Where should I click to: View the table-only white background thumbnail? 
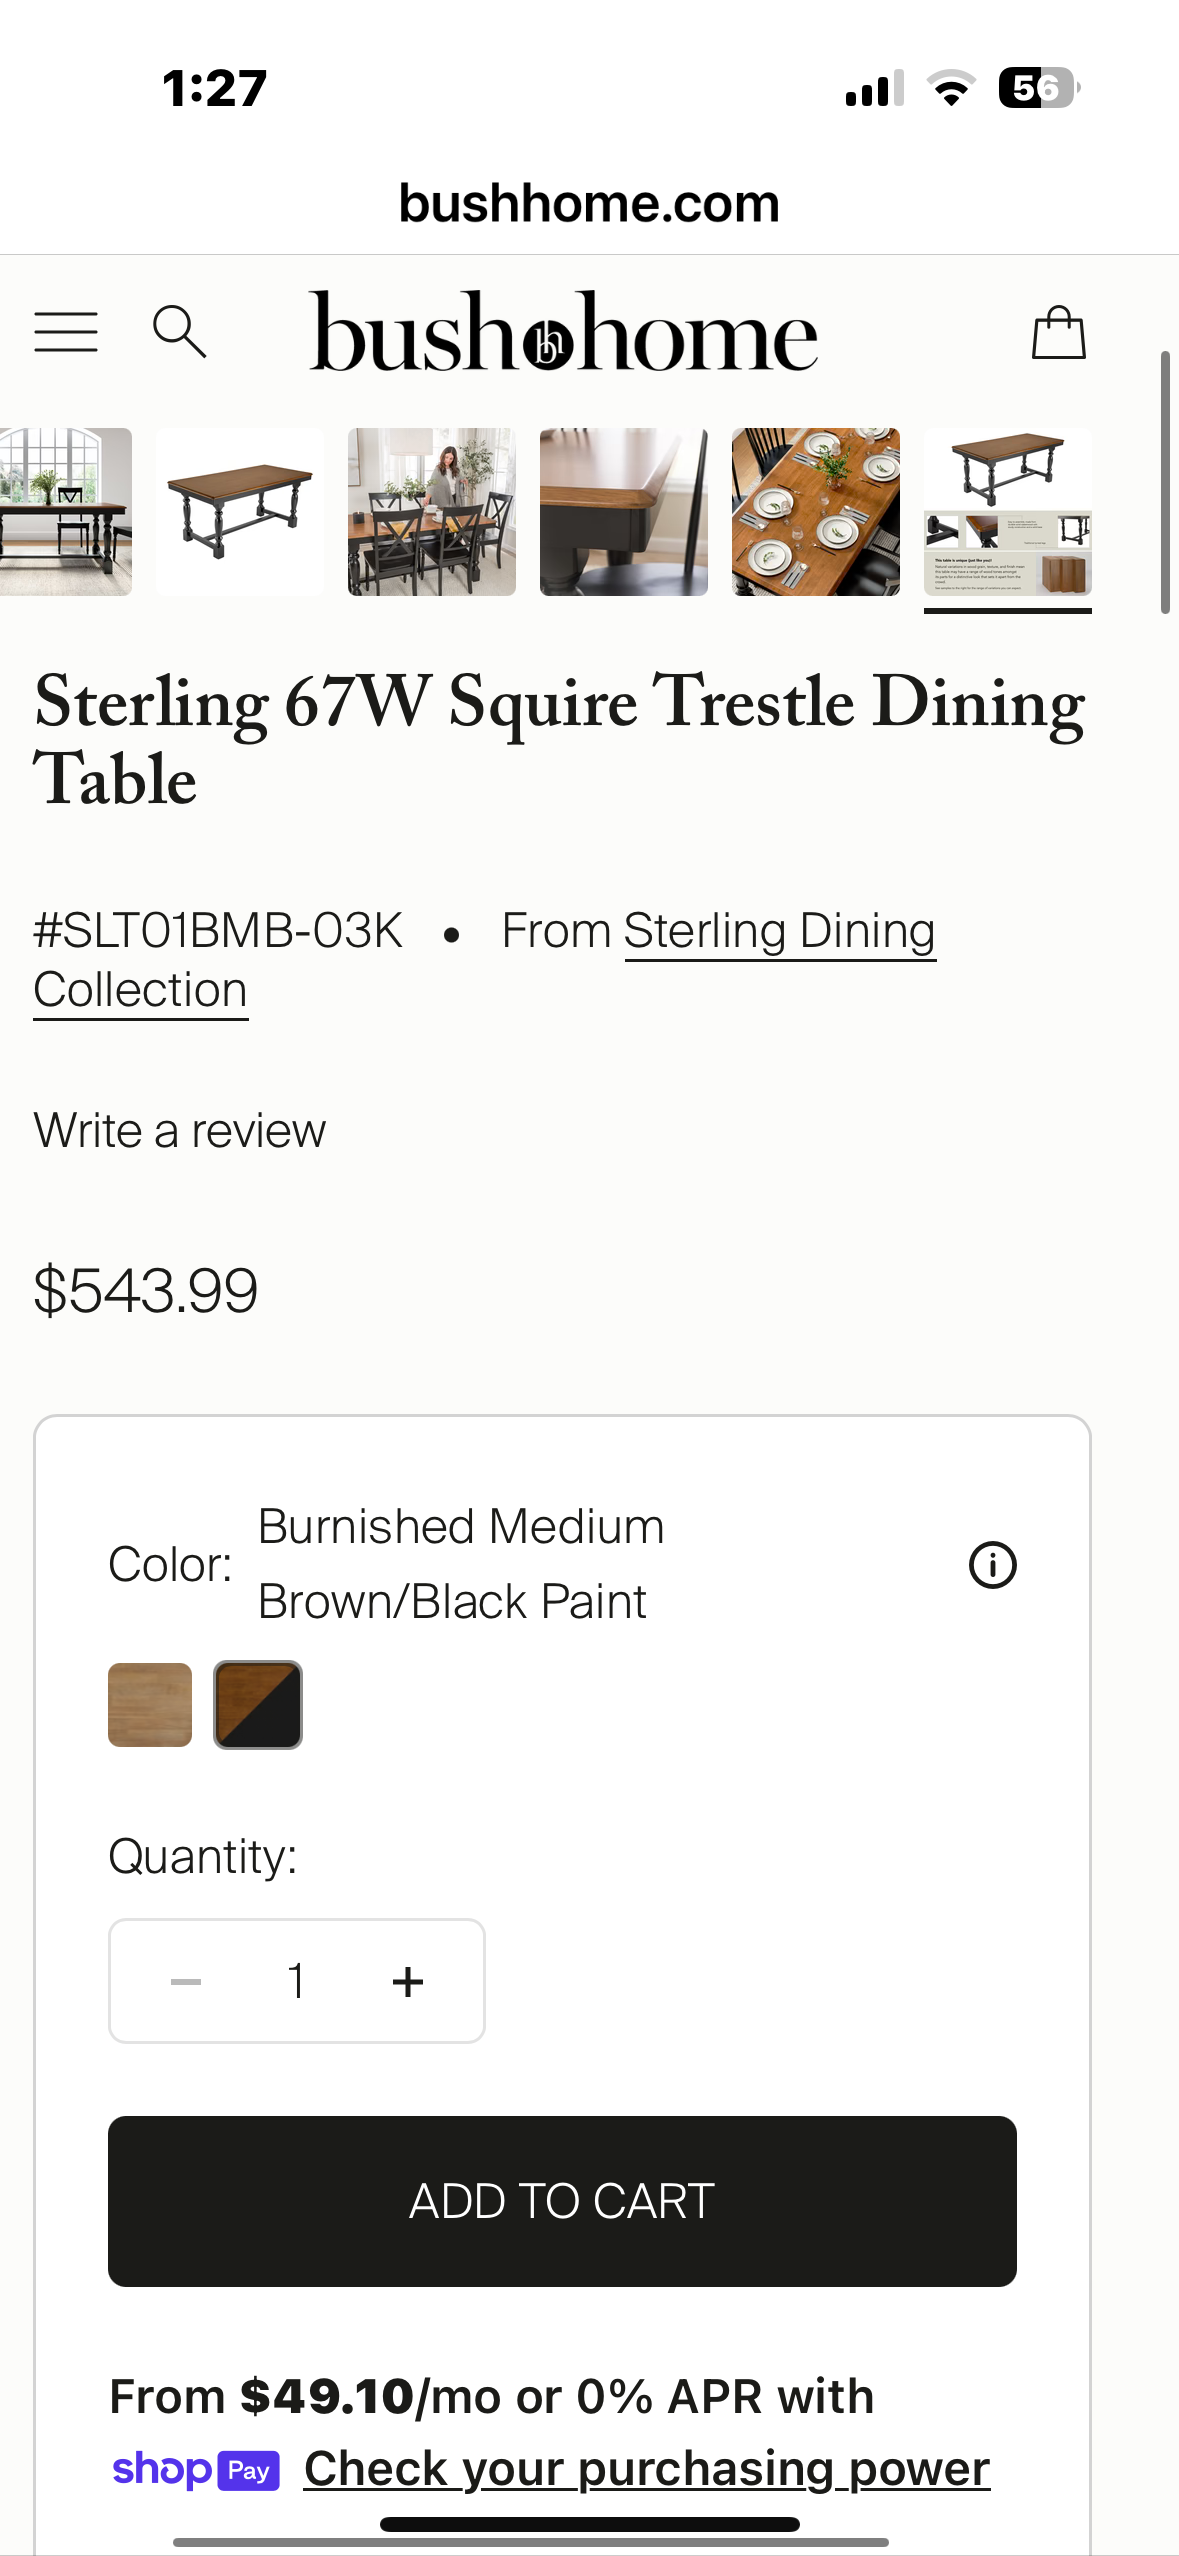tap(240, 512)
